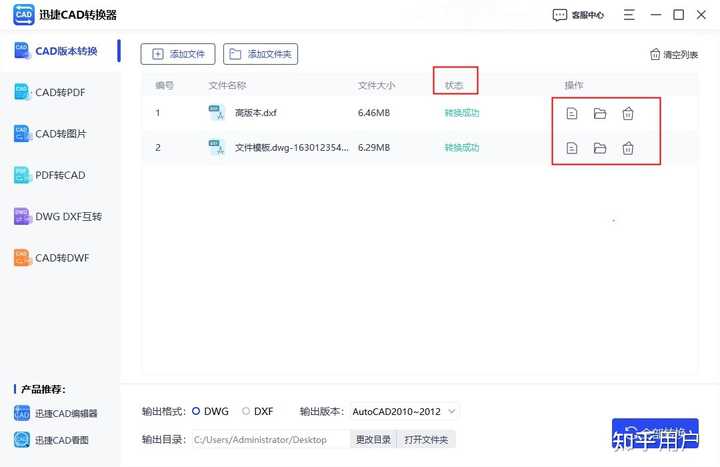Open 迅捷CAD看图 recommended product link
The image size is (720, 467).
(62, 440)
